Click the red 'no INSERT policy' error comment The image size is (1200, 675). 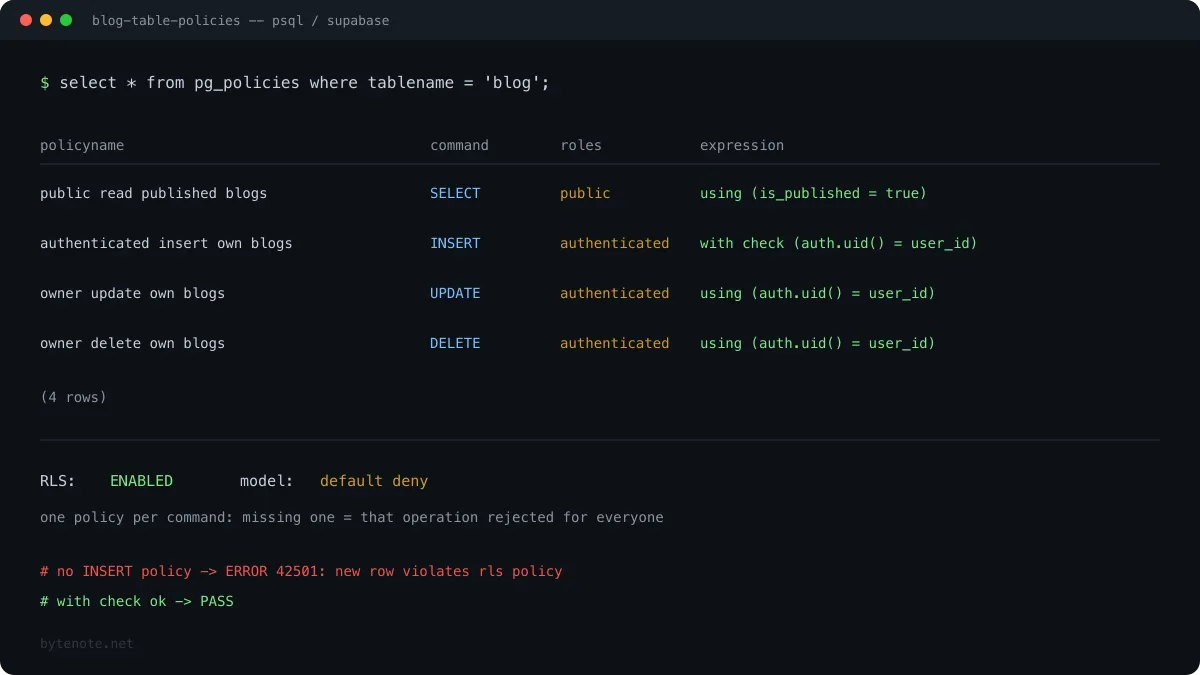tap(301, 571)
